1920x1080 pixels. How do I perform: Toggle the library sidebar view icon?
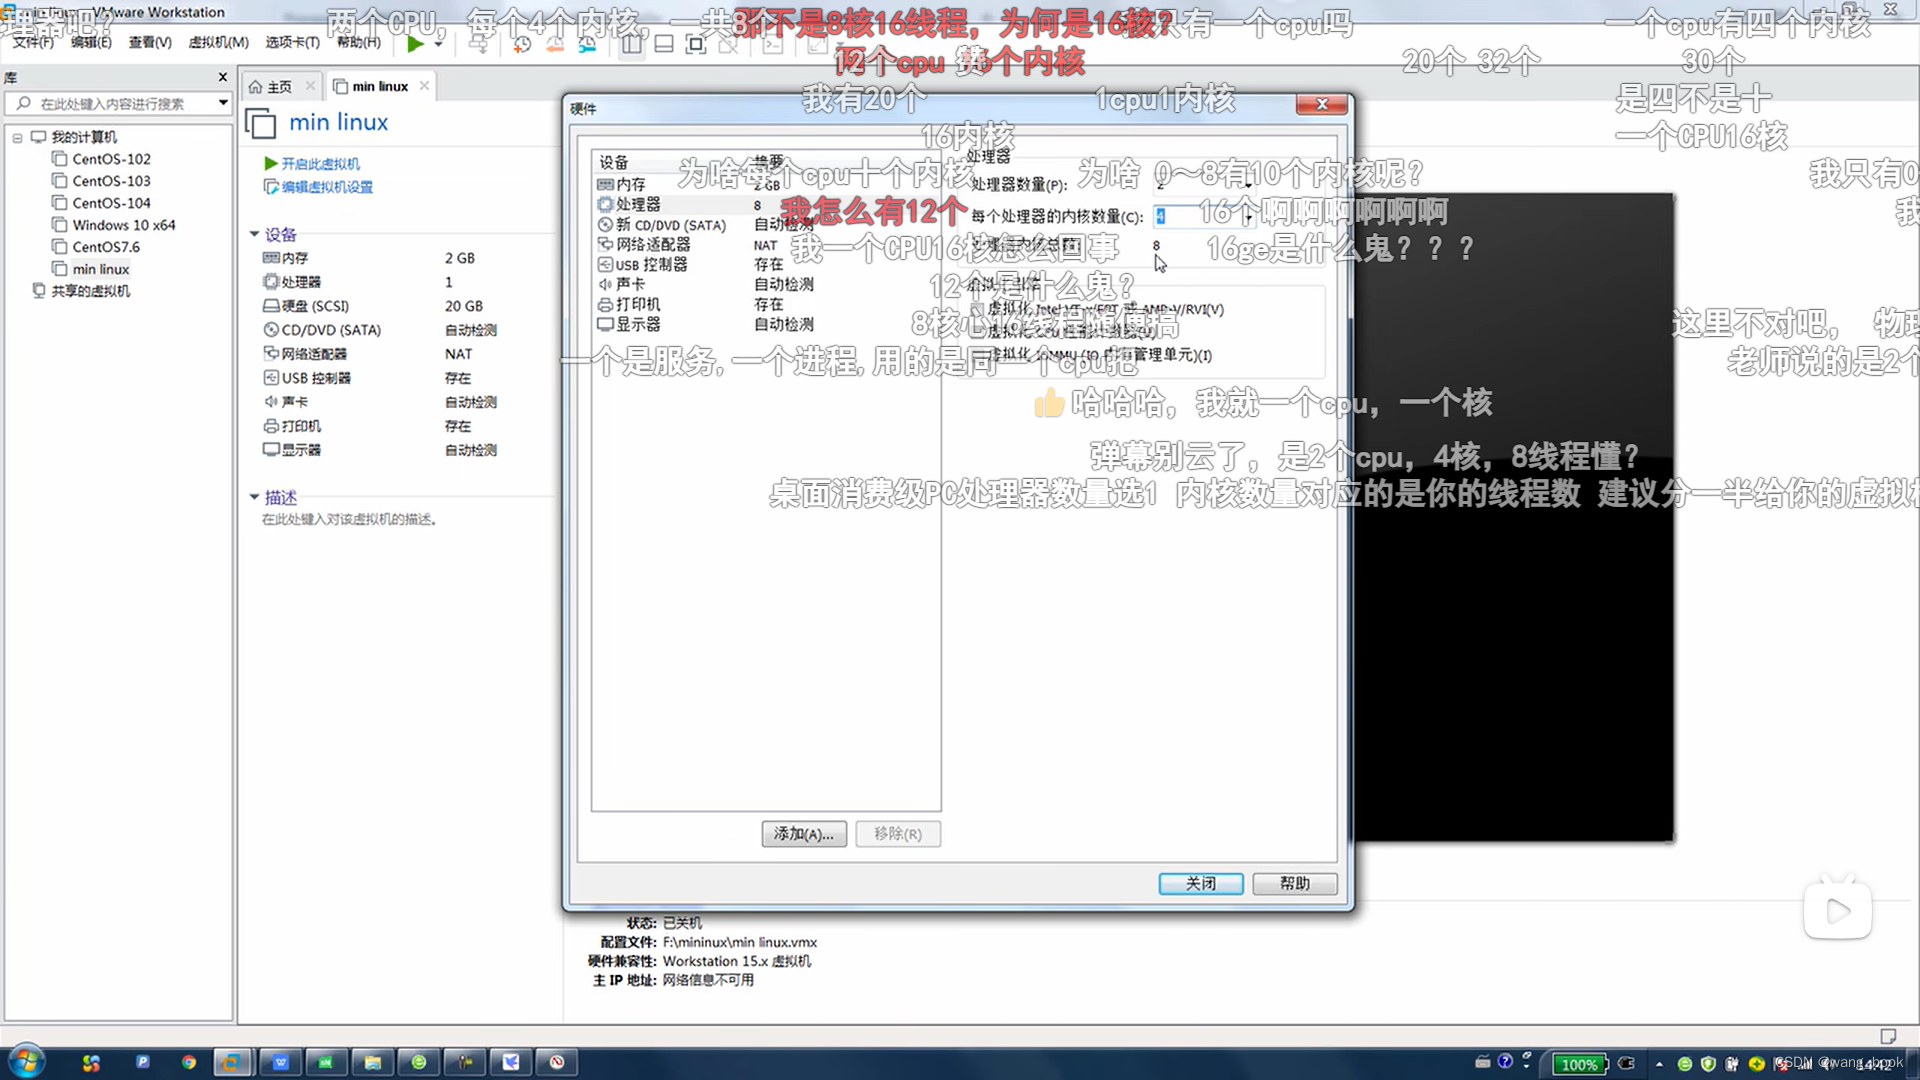(632, 44)
